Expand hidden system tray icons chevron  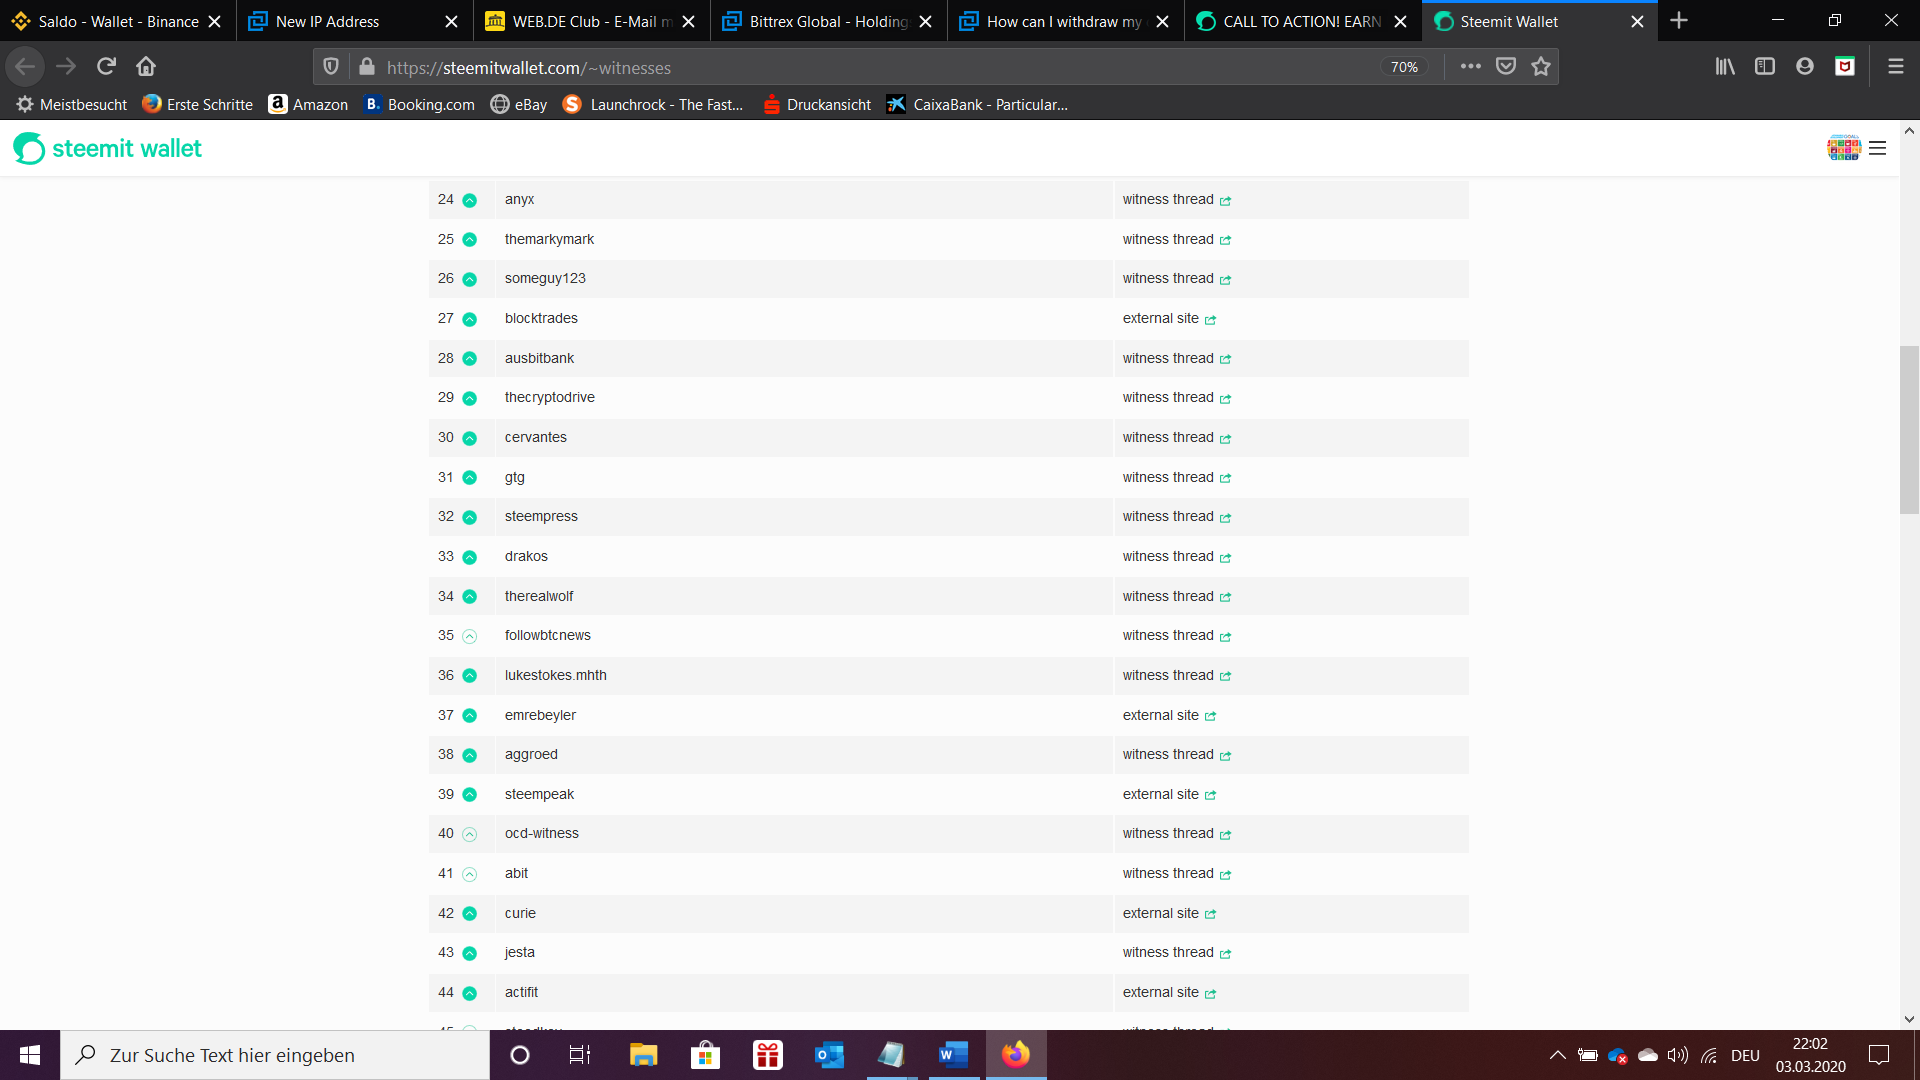click(1557, 1055)
